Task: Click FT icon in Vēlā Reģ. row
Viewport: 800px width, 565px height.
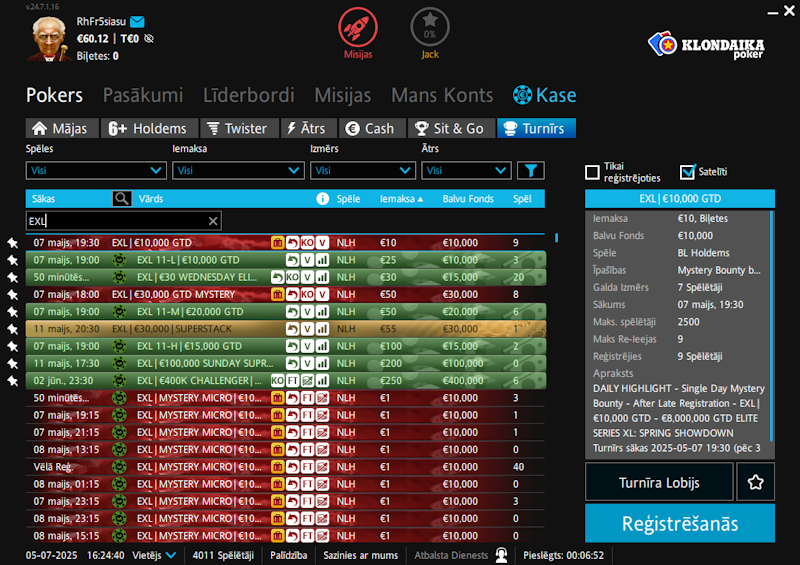Action: tap(307, 467)
